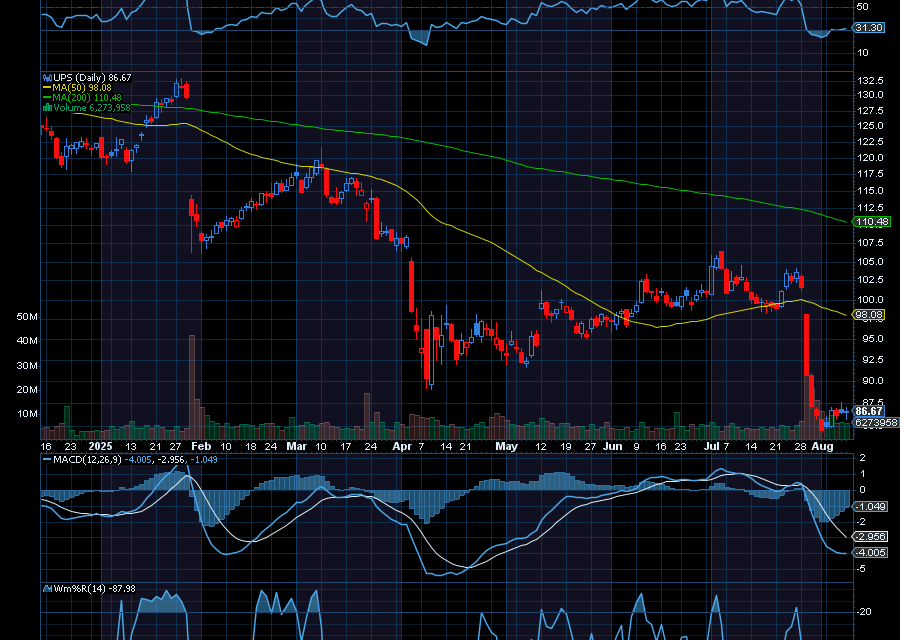Screen dimensions: 900x640
Task: Click the 100.0 price axis label
Action: tap(870, 300)
